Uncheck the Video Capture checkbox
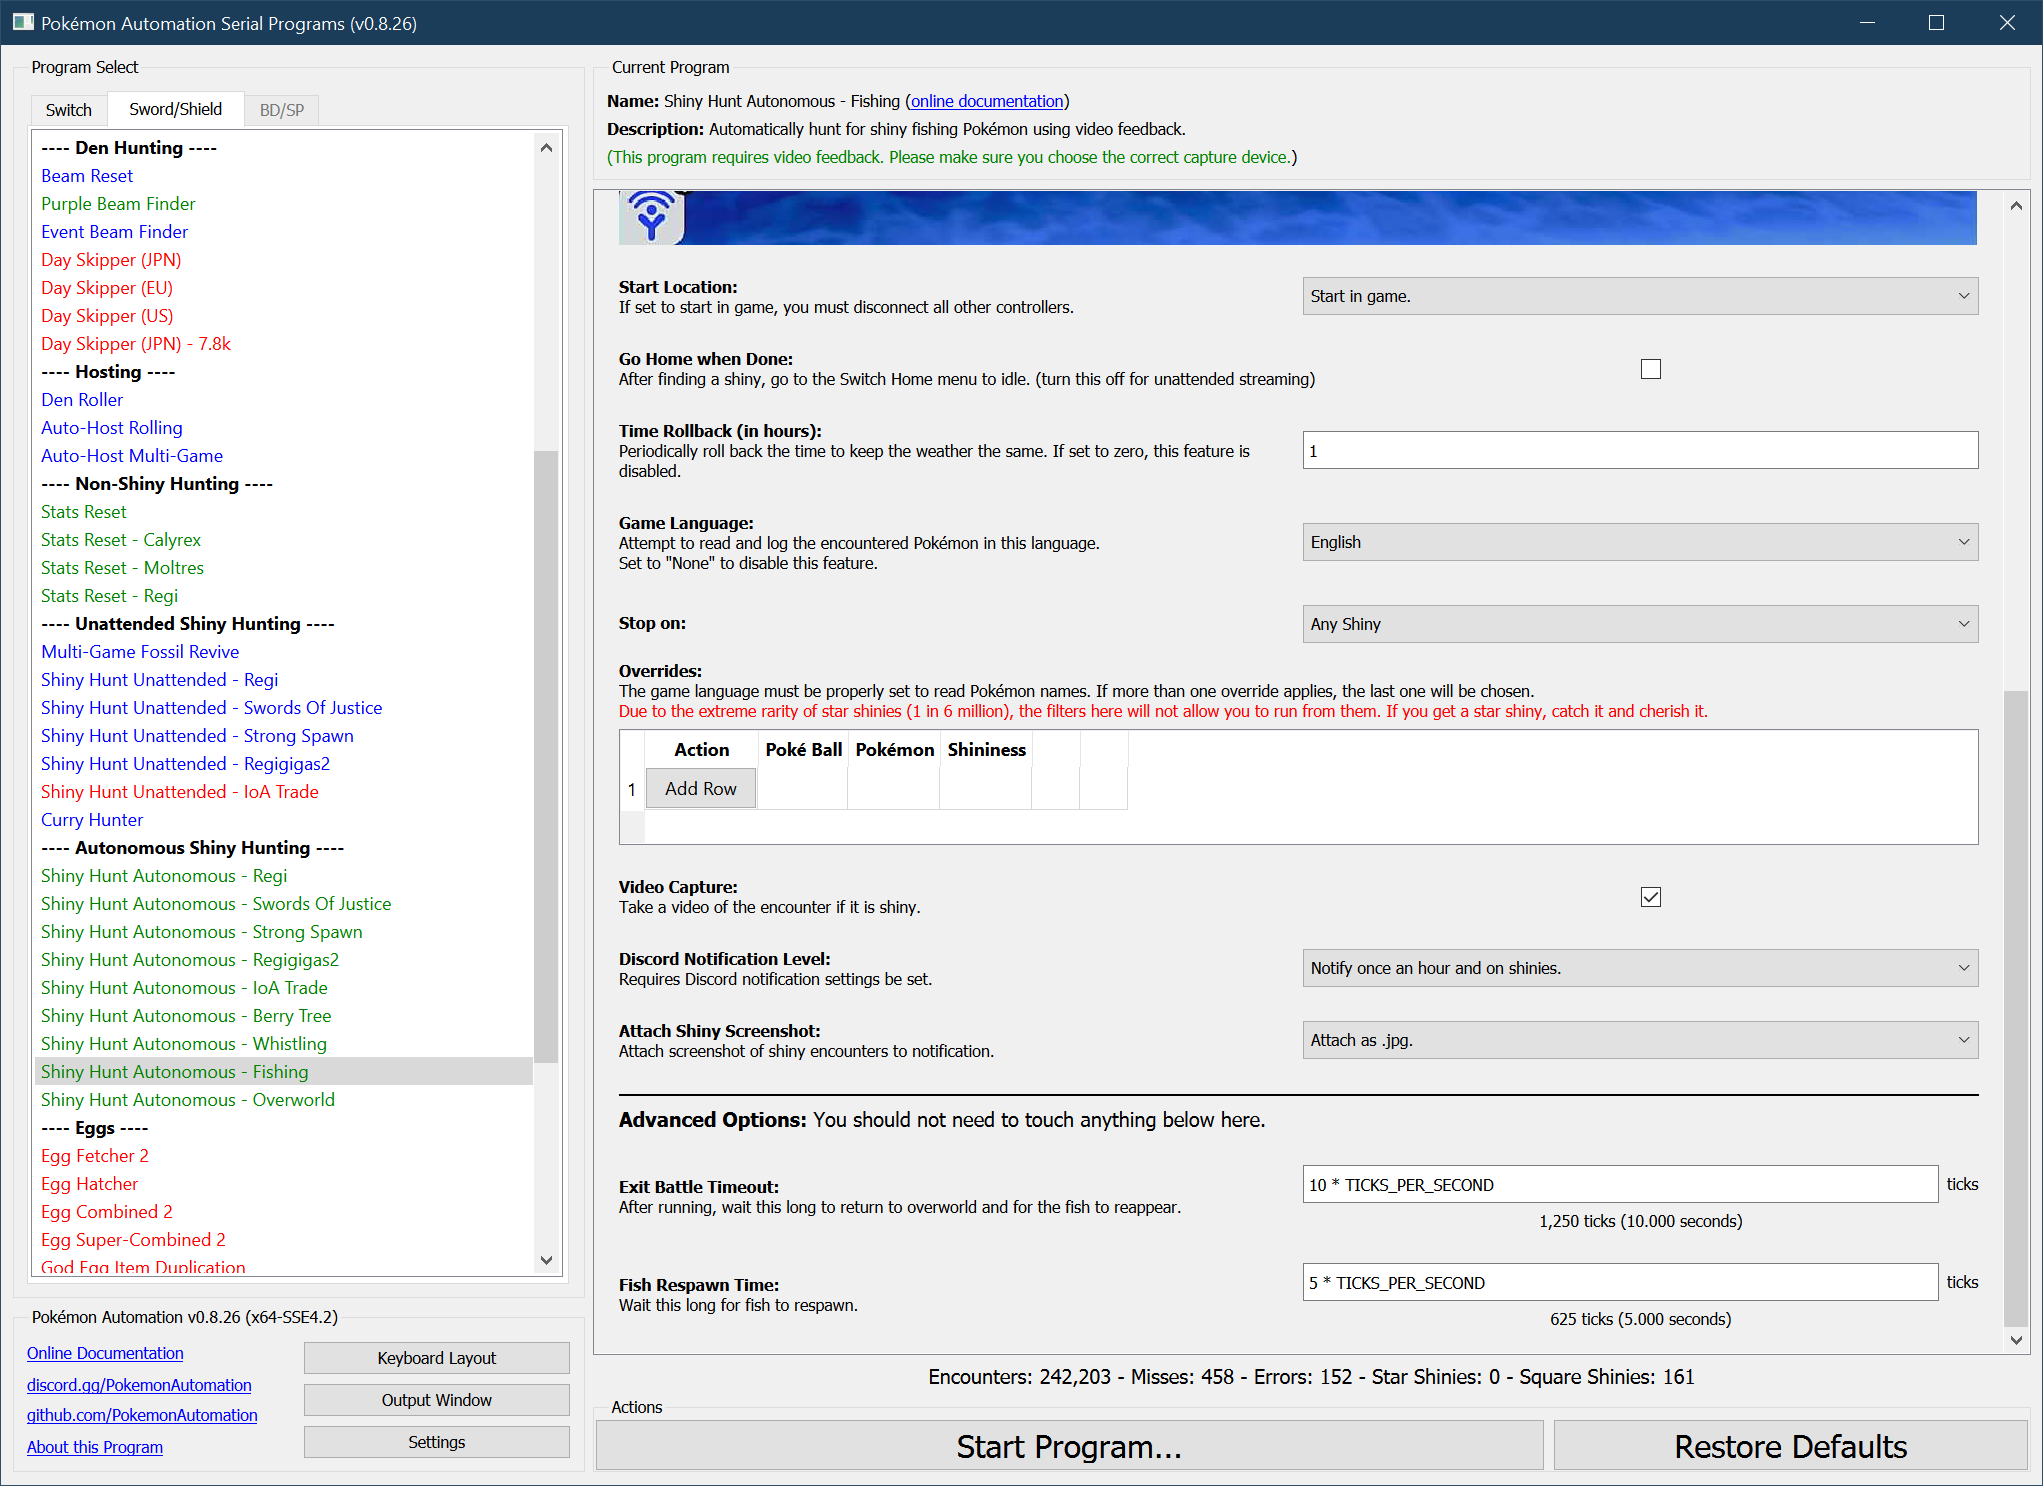 1650,897
